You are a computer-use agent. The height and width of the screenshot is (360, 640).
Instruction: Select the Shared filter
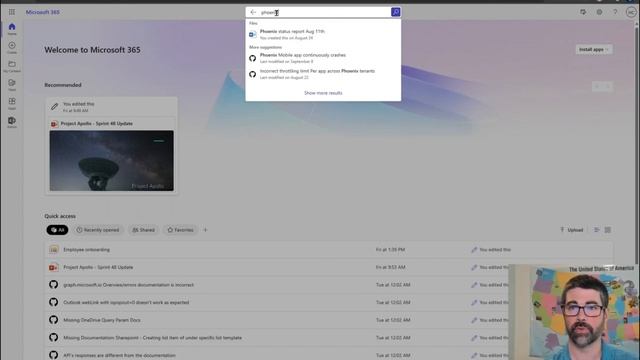[143, 230]
